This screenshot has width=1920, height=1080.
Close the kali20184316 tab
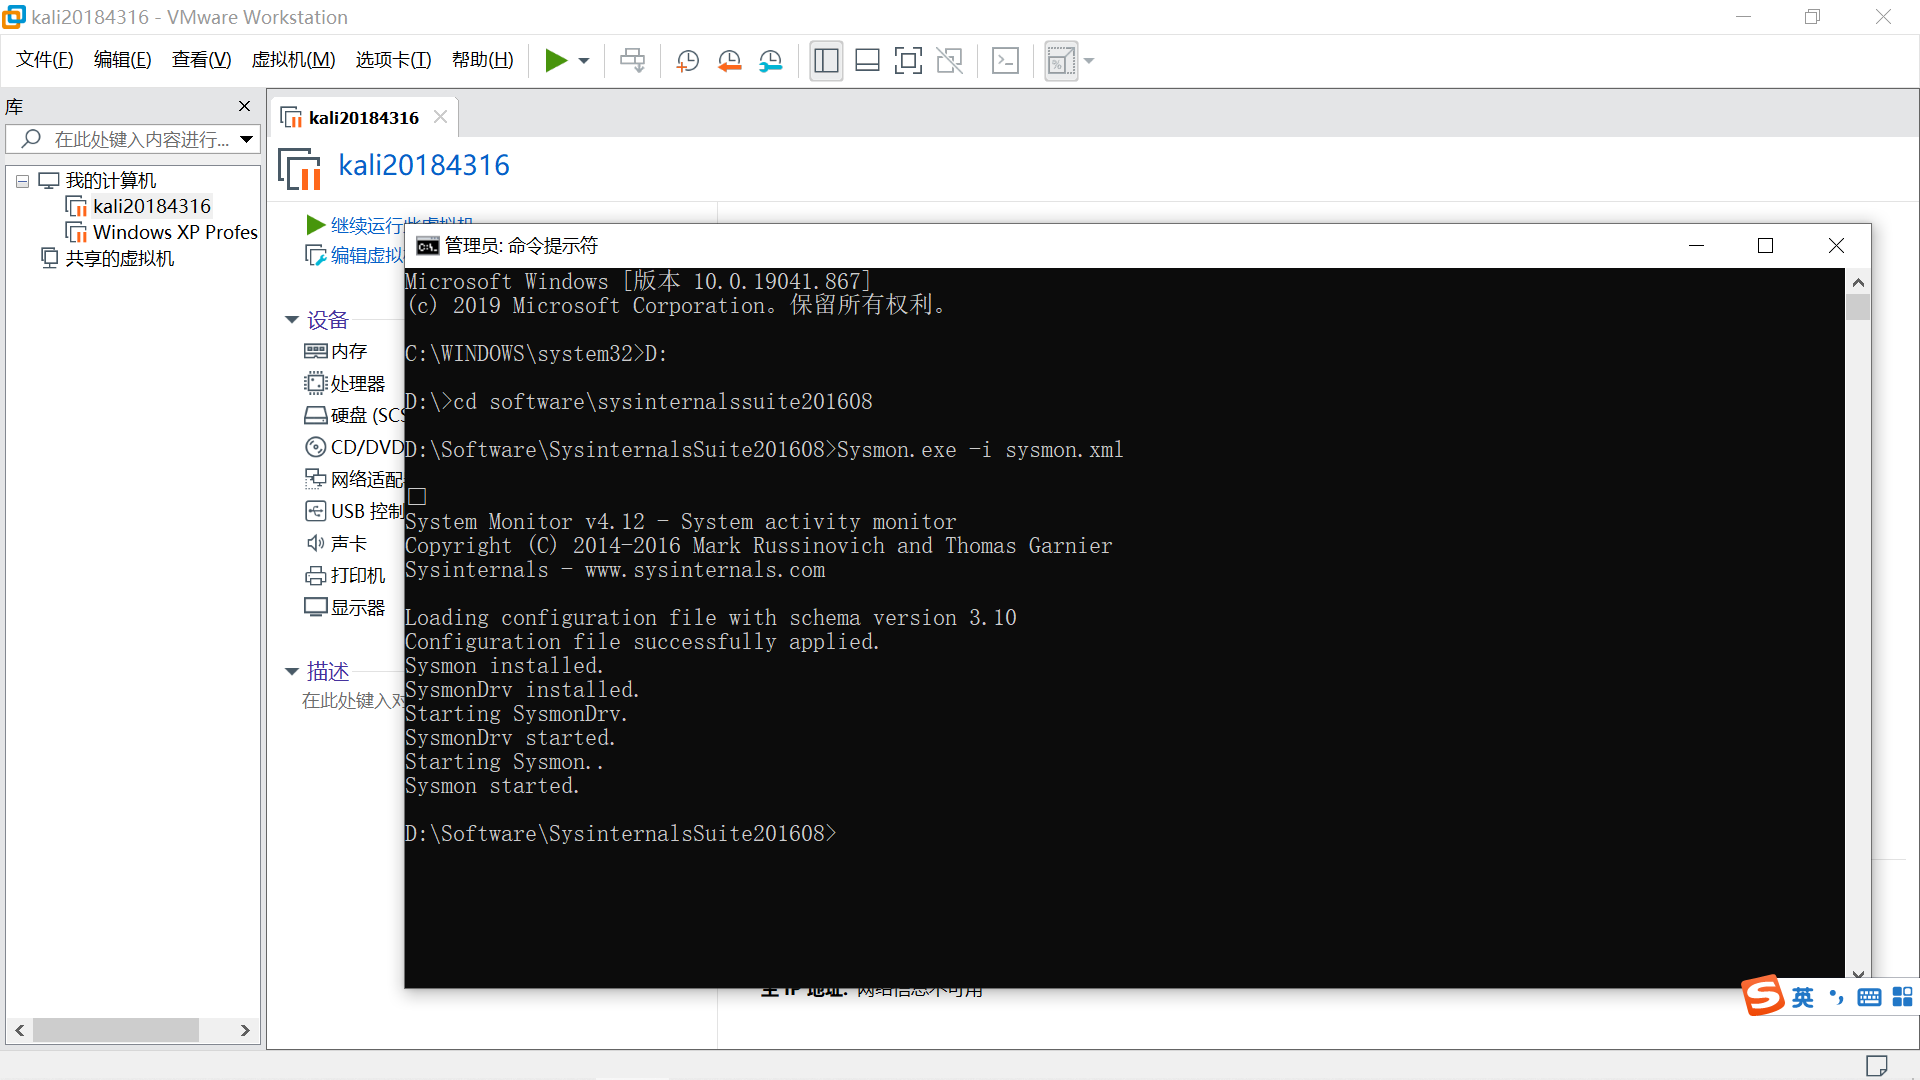tap(440, 117)
